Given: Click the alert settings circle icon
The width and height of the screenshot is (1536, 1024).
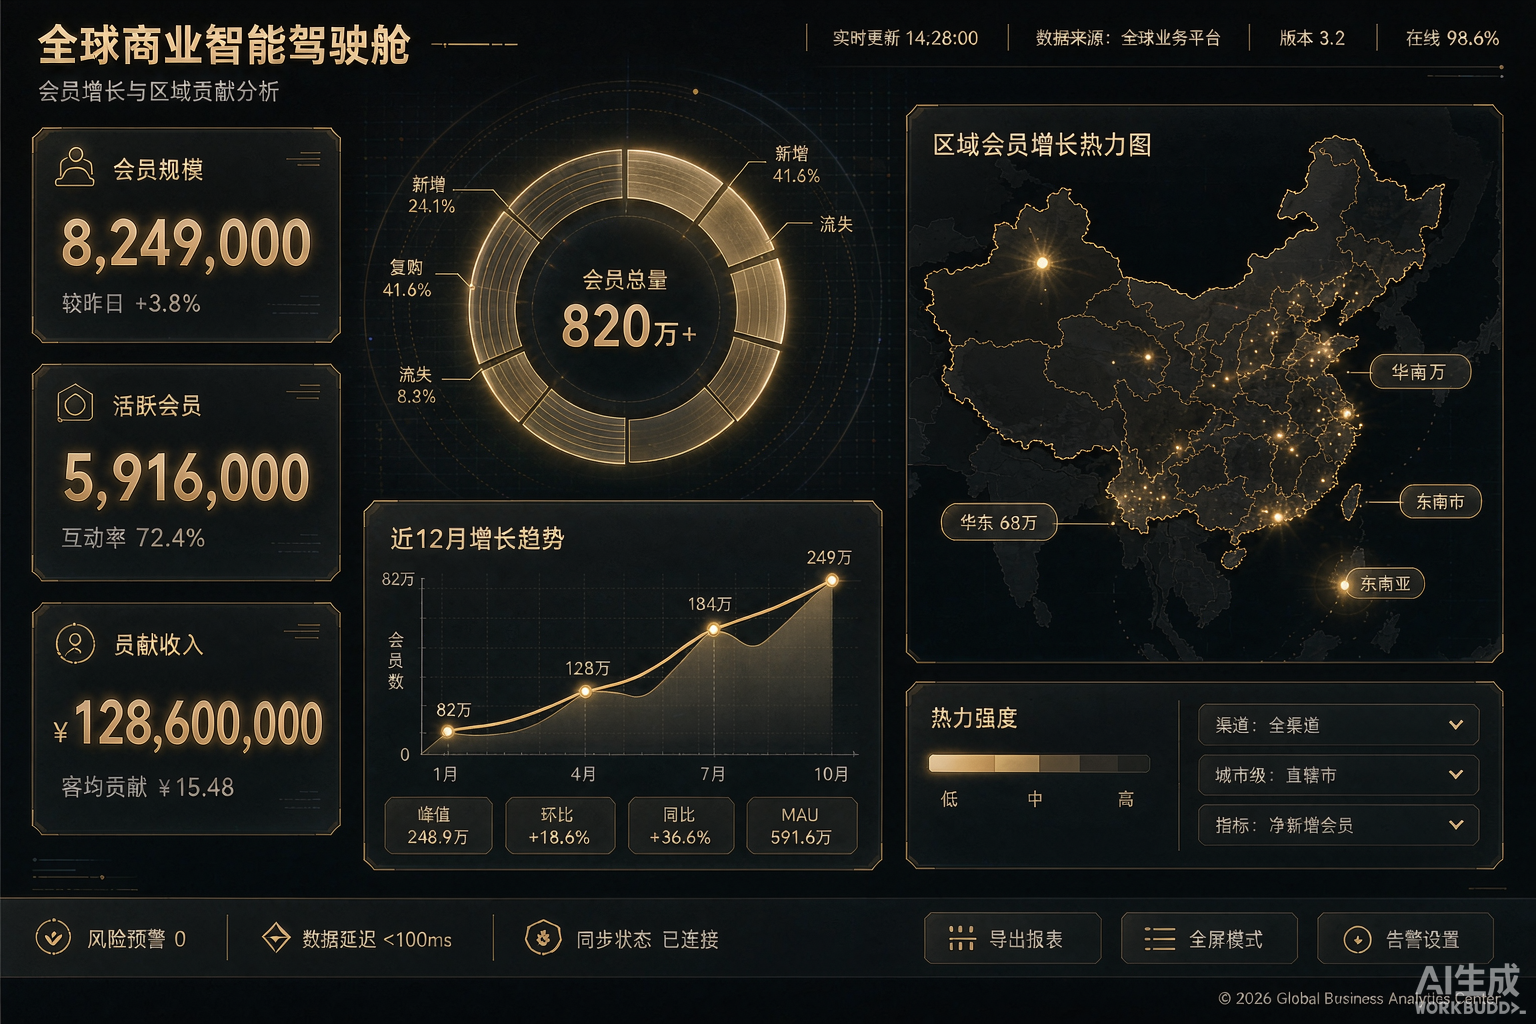Looking at the screenshot, I should tap(1357, 939).
